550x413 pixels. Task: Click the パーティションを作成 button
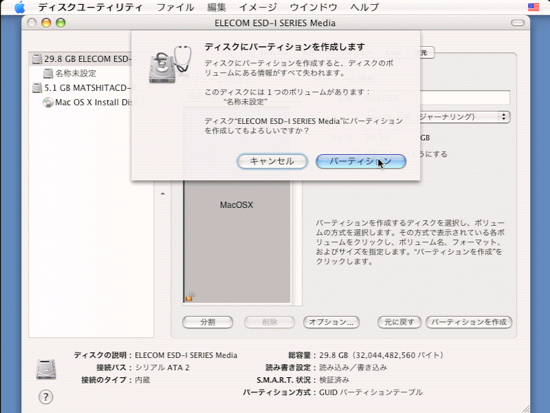pos(469,322)
